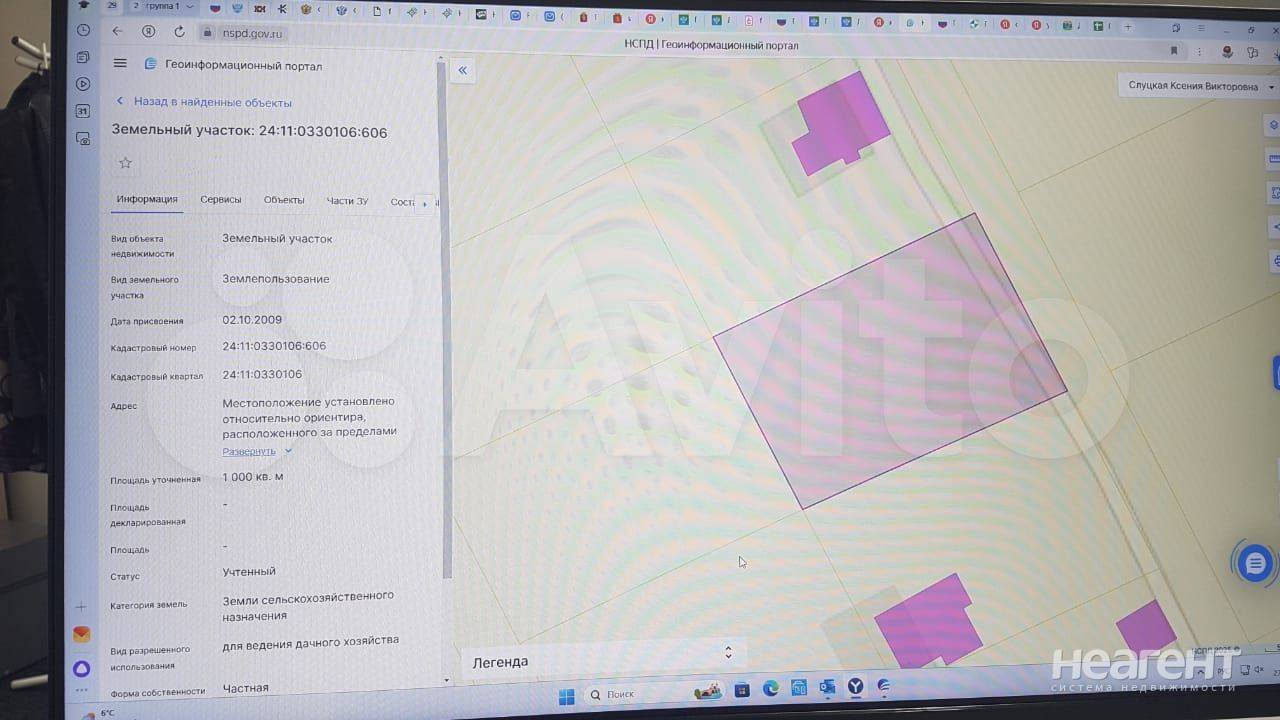
Task: Expand the full address via Развернуть
Action: pyautogui.click(x=249, y=451)
